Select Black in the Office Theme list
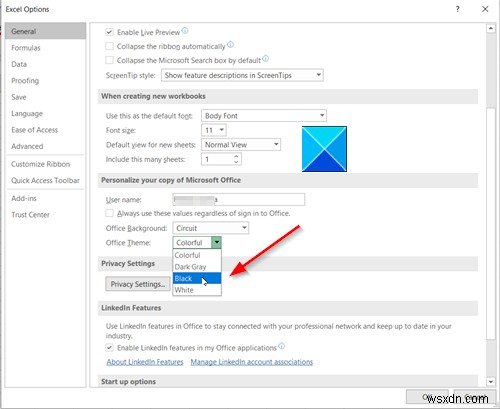Viewport: 500px width, 409px height. pos(197,278)
